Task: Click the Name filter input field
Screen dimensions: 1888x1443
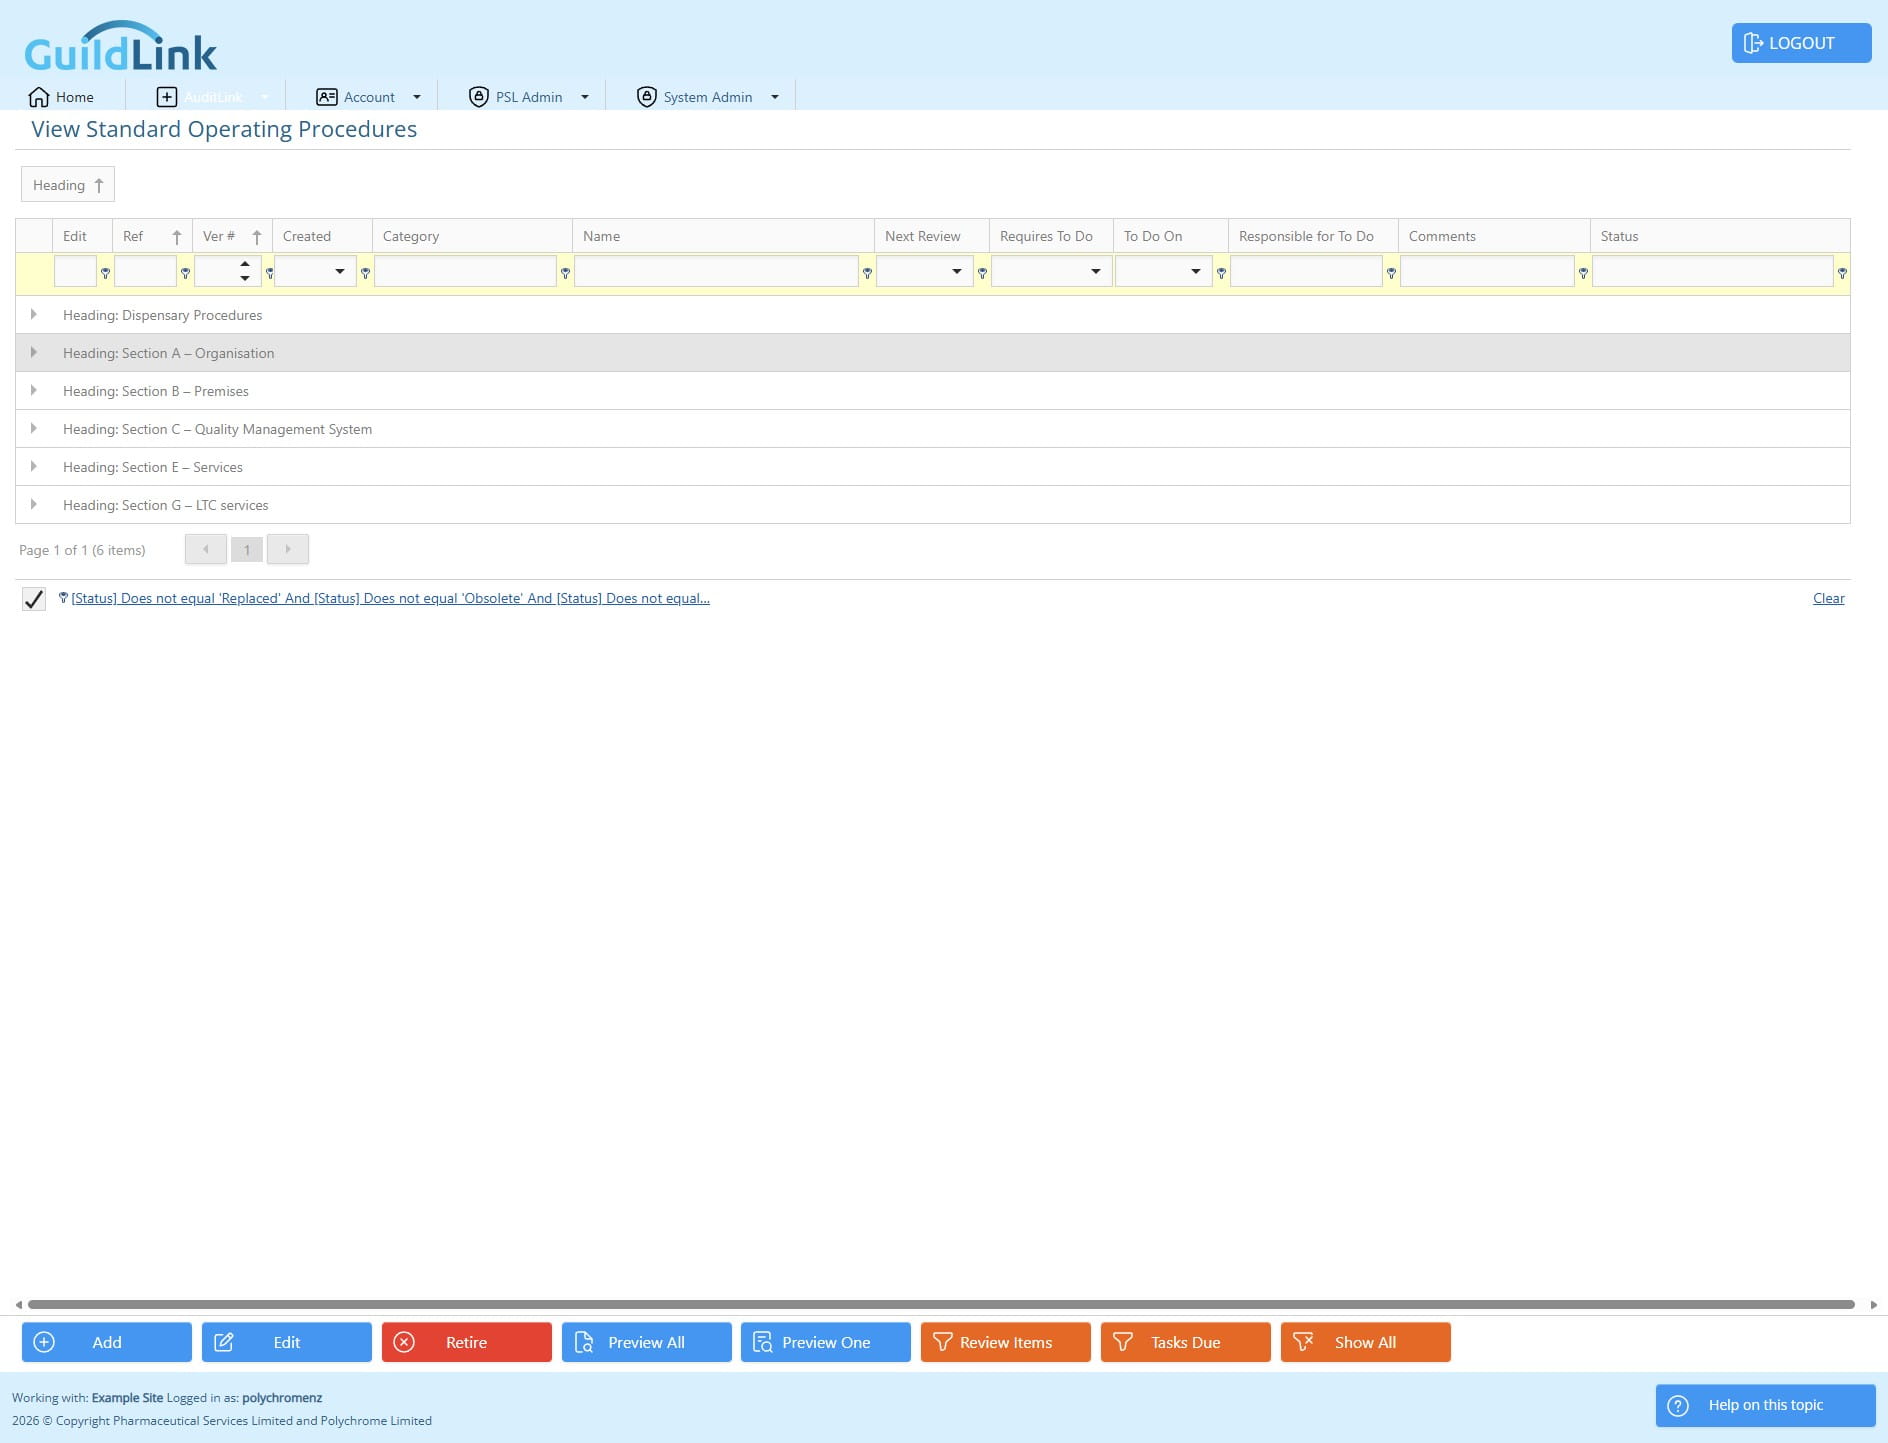Action: (716, 271)
